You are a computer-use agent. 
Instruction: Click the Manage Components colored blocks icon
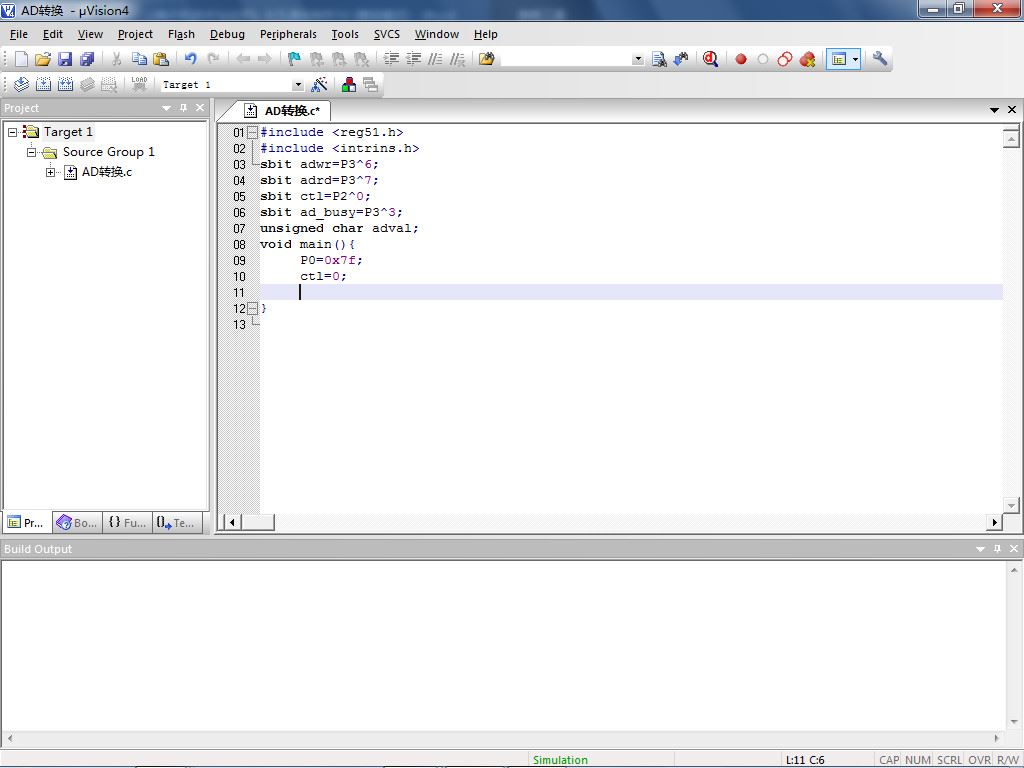coord(348,85)
